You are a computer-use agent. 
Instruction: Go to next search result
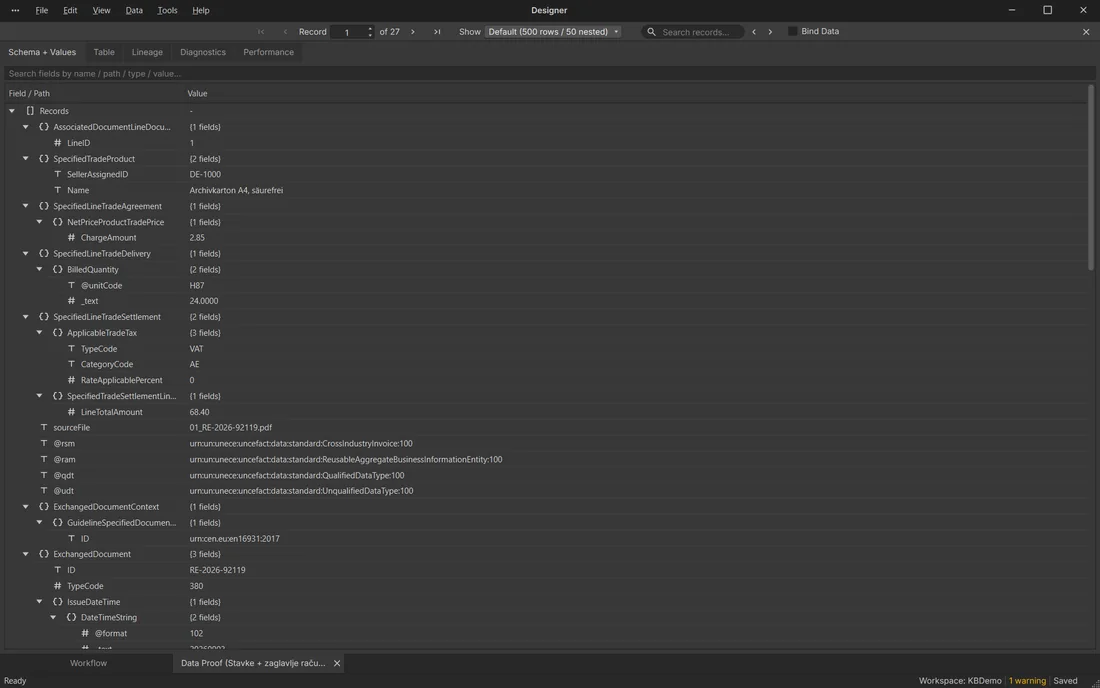coord(770,32)
